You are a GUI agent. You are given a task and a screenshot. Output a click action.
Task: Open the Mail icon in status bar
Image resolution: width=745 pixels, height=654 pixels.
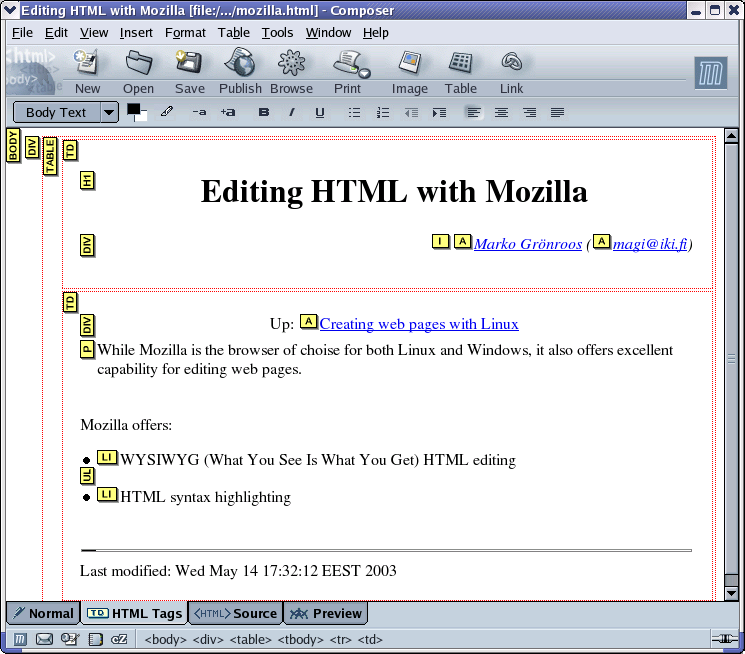coord(45,639)
